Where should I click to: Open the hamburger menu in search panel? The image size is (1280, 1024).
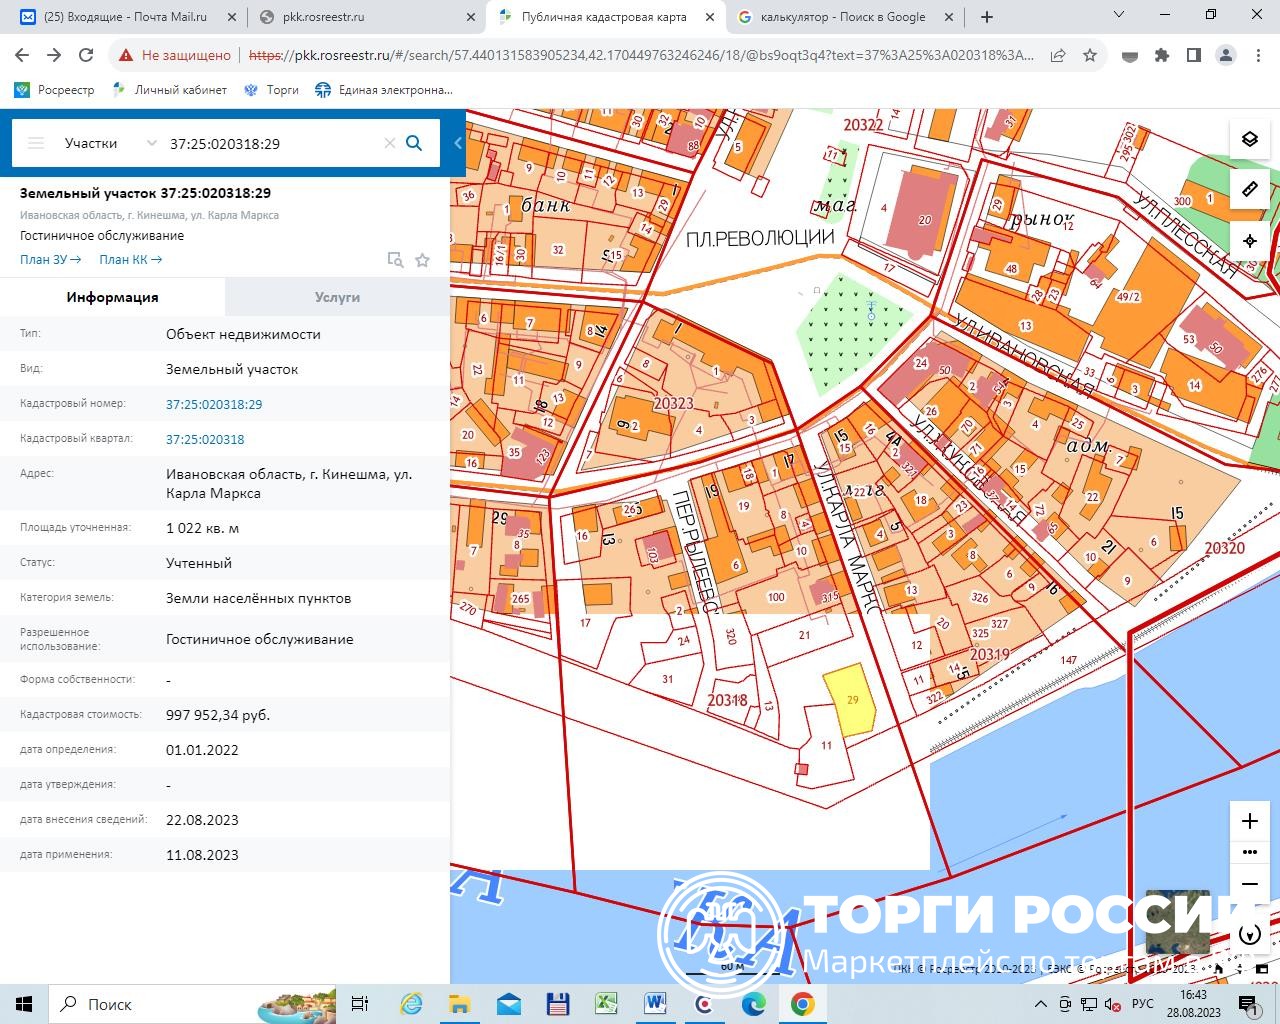click(36, 143)
